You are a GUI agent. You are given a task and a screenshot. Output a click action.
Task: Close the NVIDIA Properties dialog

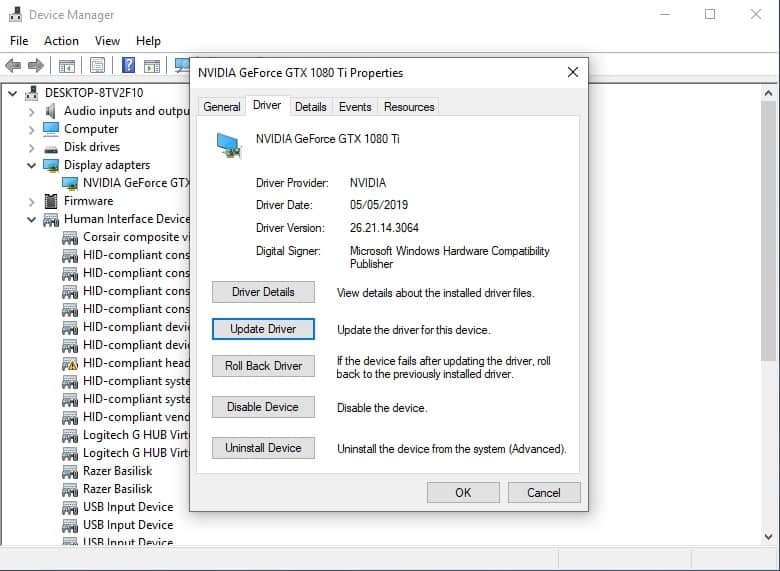pyautogui.click(x=573, y=73)
